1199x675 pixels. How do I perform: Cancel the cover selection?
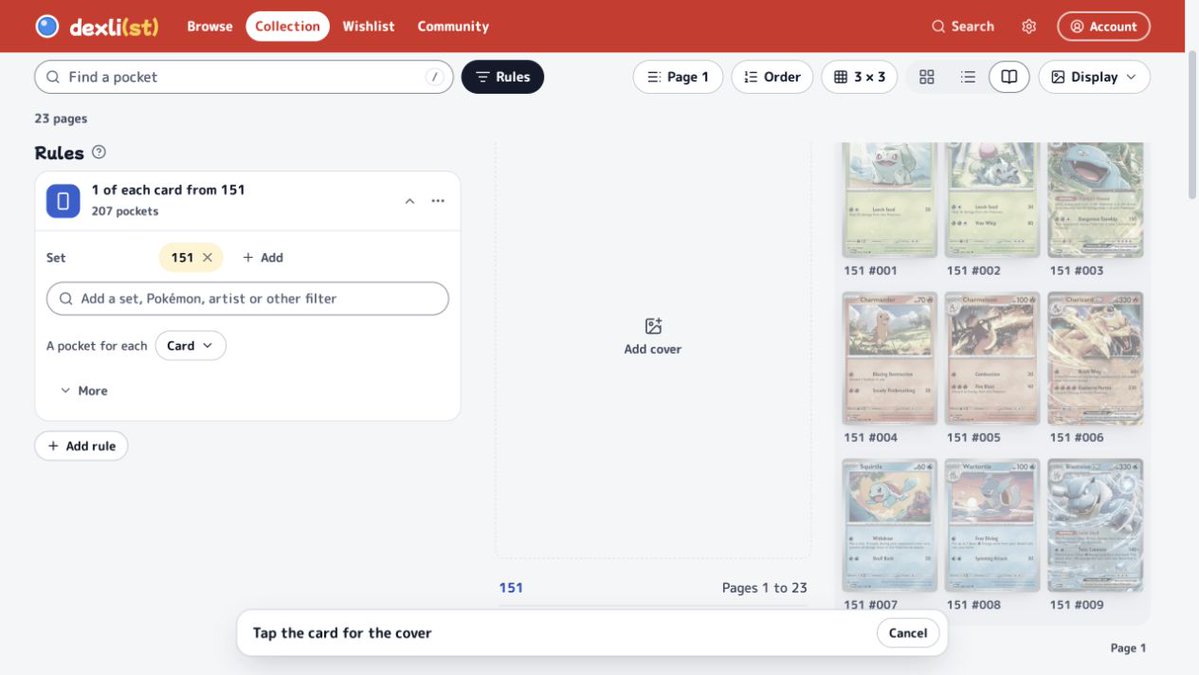pos(908,633)
